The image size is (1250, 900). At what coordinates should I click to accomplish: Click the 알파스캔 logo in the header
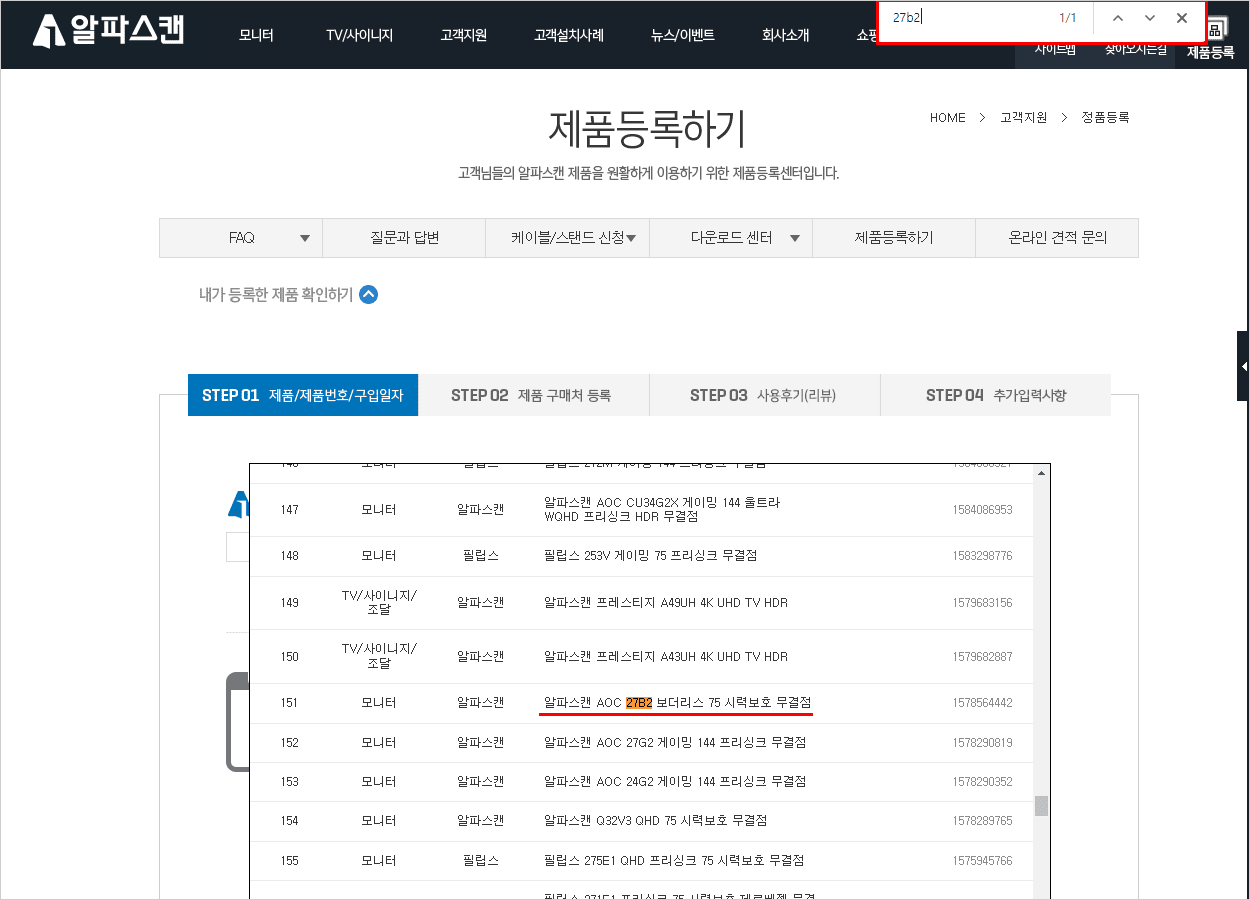pos(109,31)
